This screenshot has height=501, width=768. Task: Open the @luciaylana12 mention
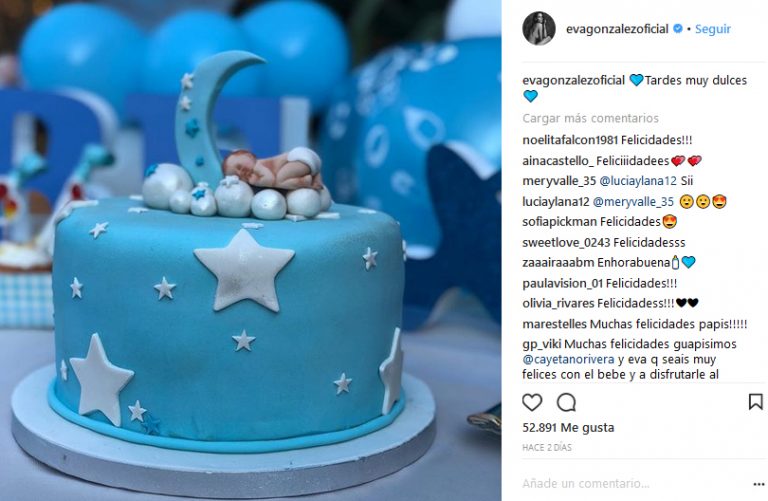click(x=638, y=181)
